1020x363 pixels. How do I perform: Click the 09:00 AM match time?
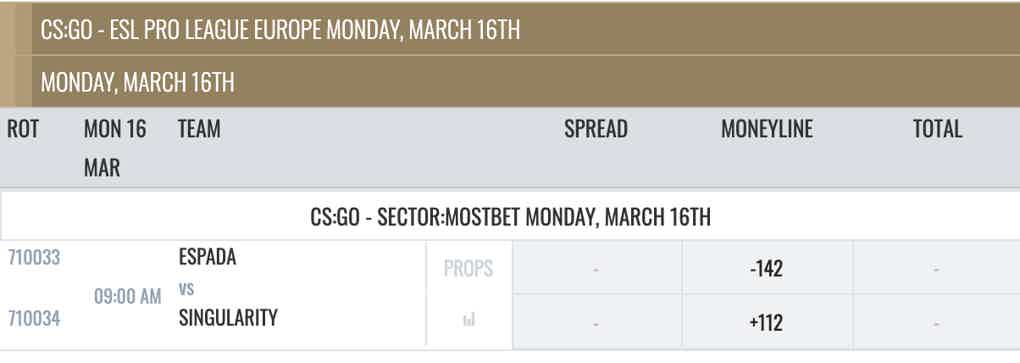click(x=128, y=297)
